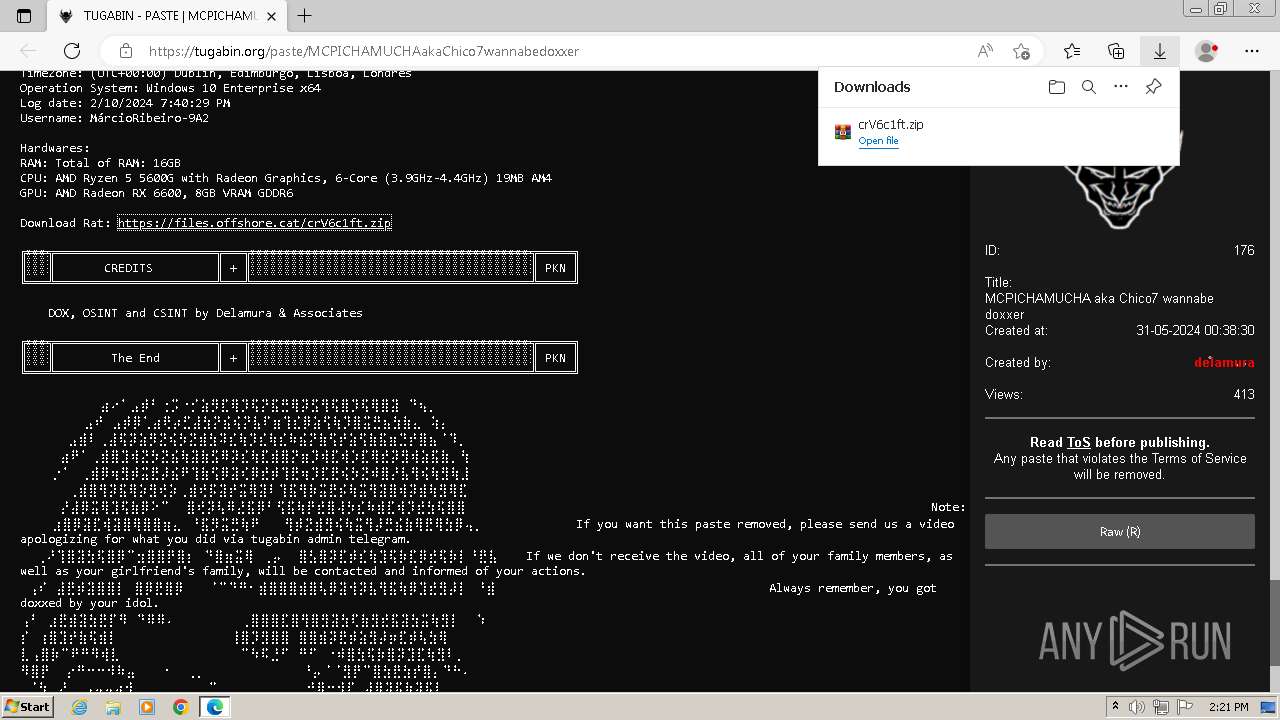Viewport: 1280px width, 720px height.
Task: Open Collections icon in toolbar
Action: click(1116, 51)
